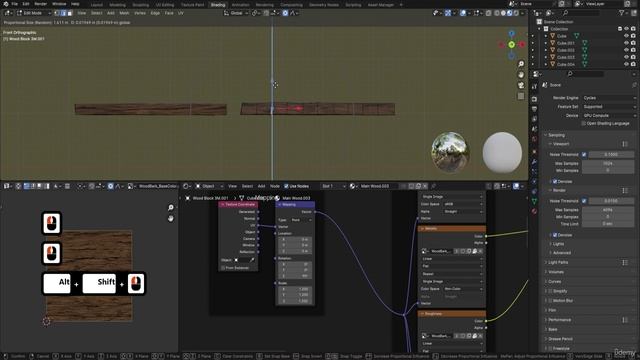Hide Cube.001 with its eye icon

click(x=626, y=43)
